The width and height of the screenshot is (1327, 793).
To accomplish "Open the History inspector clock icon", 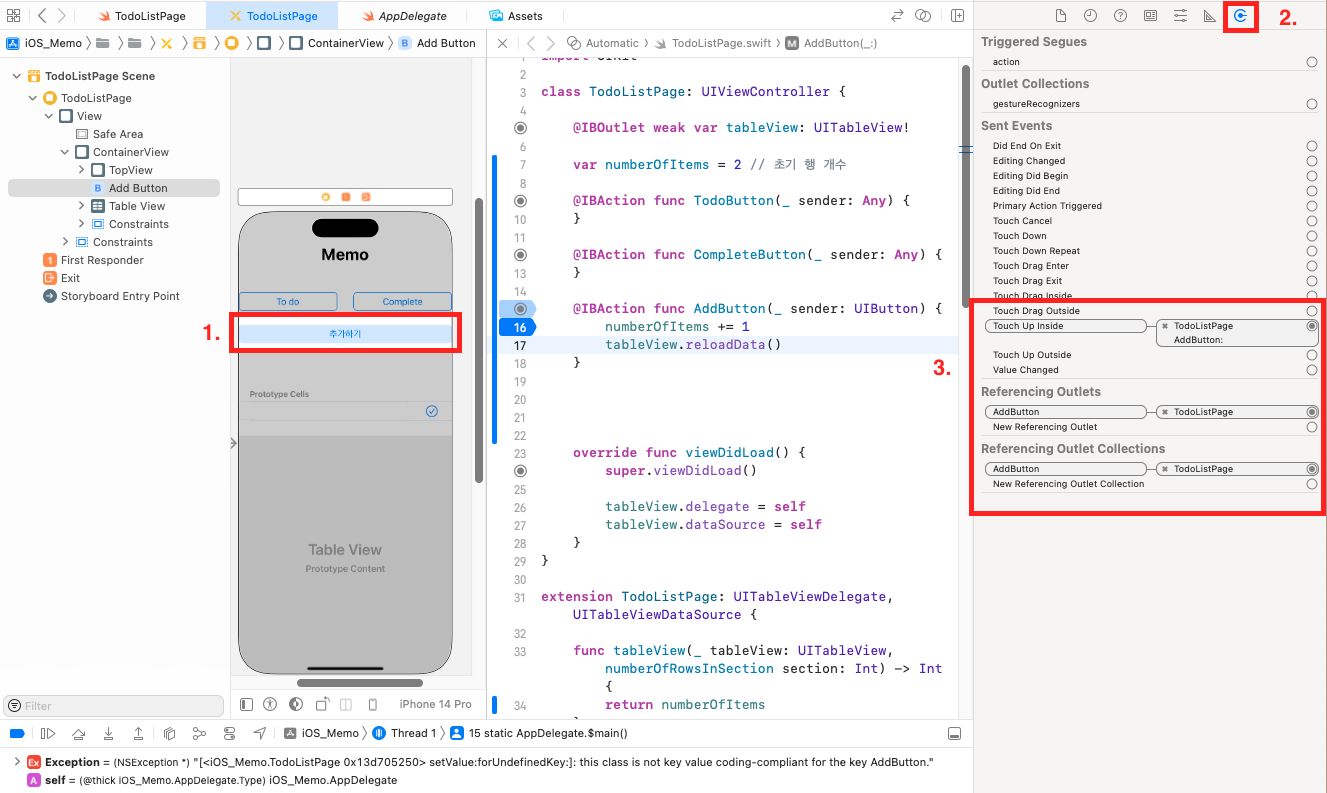I will (1090, 16).
